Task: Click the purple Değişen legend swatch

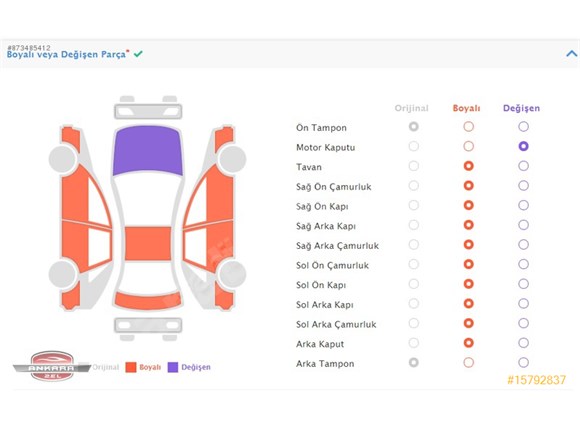Action: coord(173,367)
